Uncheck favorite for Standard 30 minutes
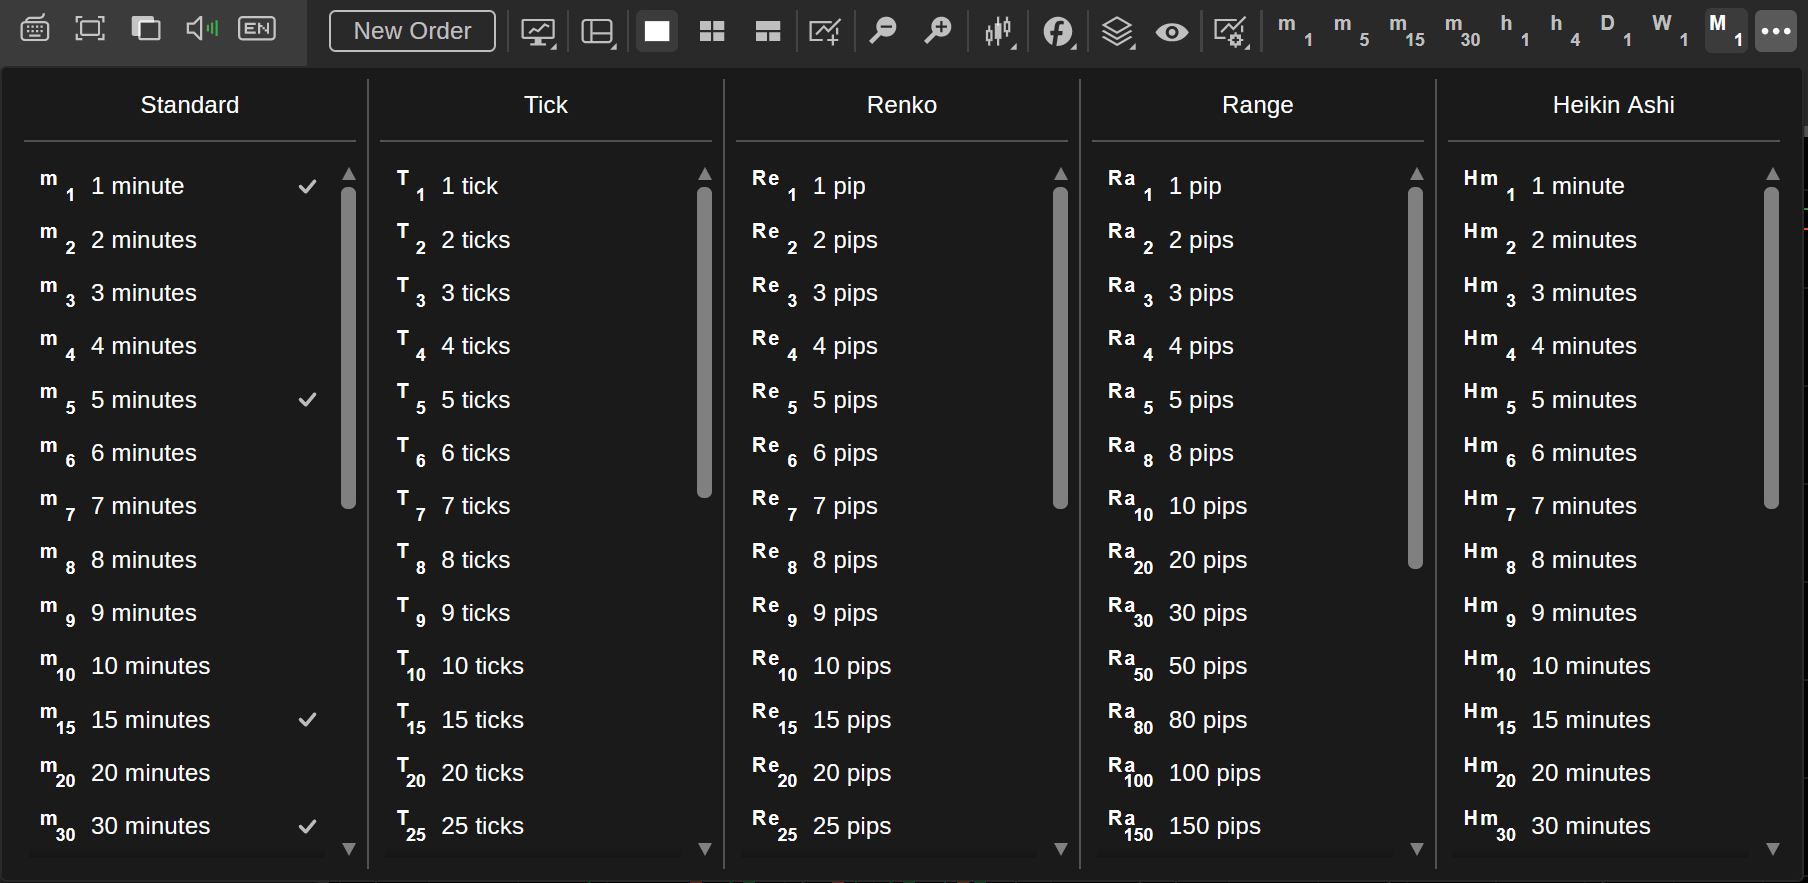Viewport: 1808px width, 883px height. (x=308, y=826)
